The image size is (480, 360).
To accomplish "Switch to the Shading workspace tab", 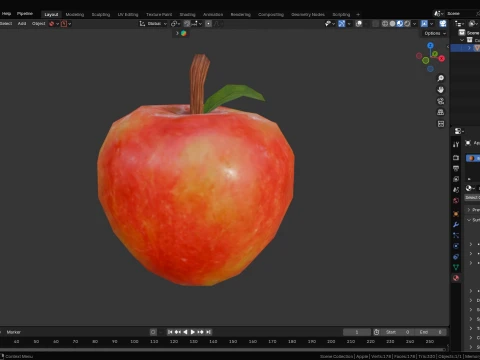I will click(x=187, y=14).
